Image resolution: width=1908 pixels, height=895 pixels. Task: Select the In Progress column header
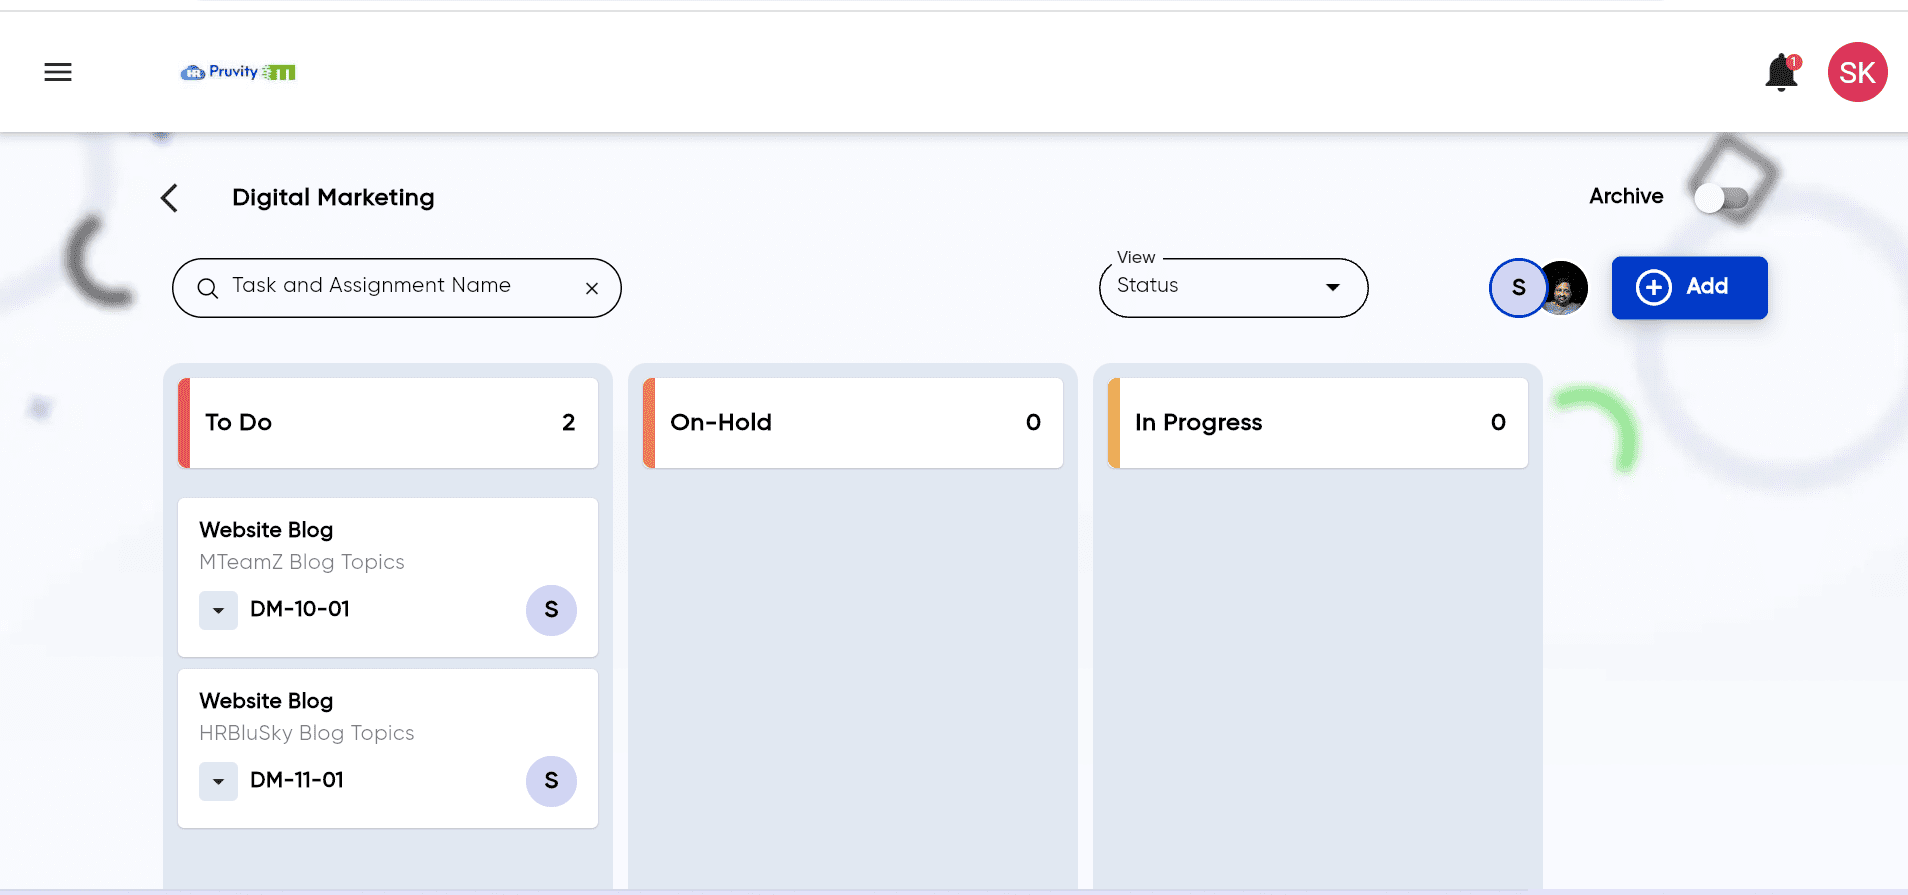click(1318, 423)
